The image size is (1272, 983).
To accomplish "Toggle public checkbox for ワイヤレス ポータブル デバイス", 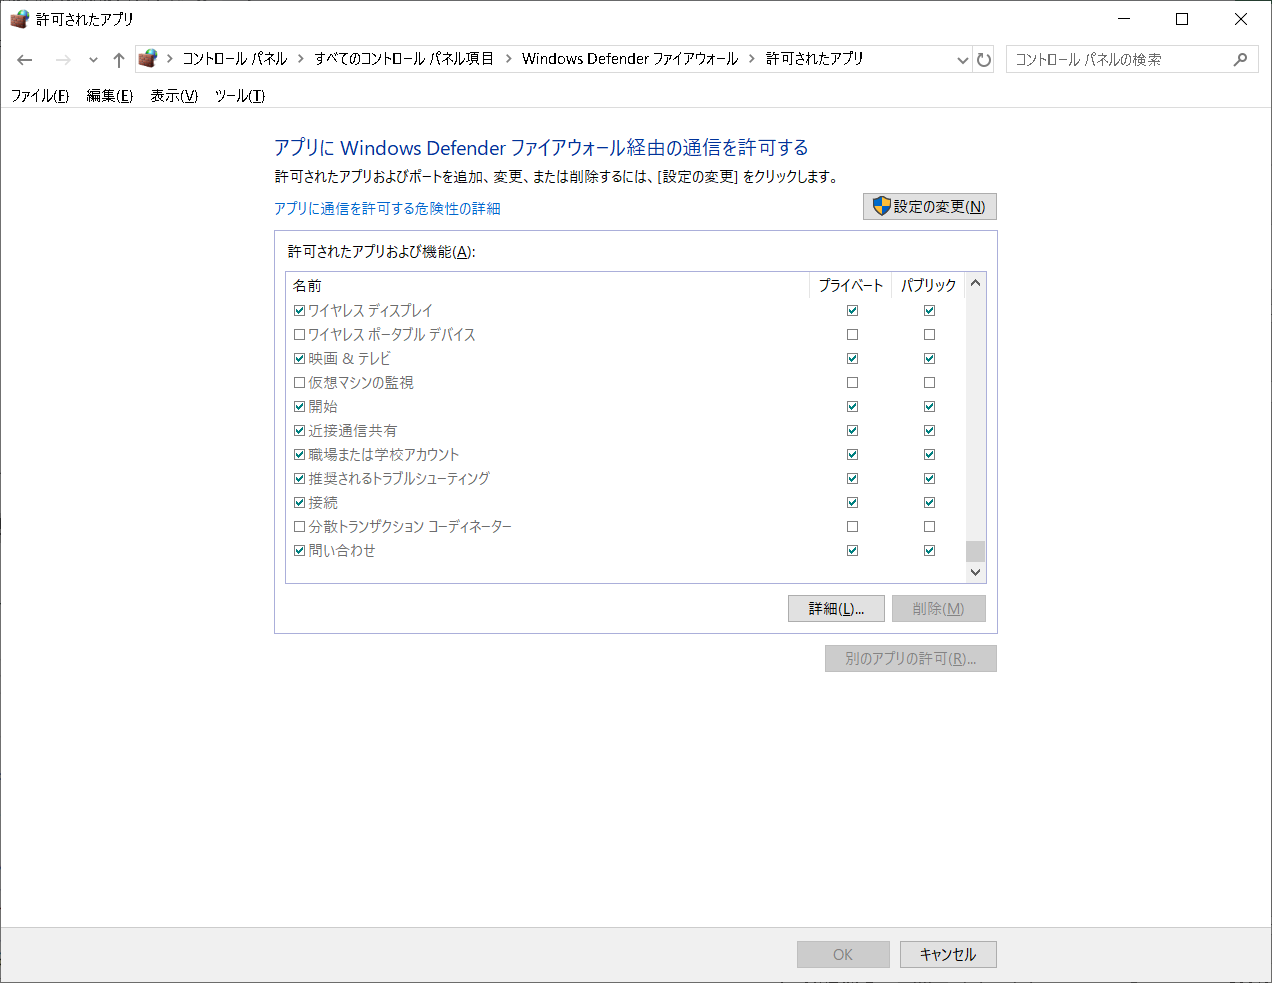I will 929,334.
